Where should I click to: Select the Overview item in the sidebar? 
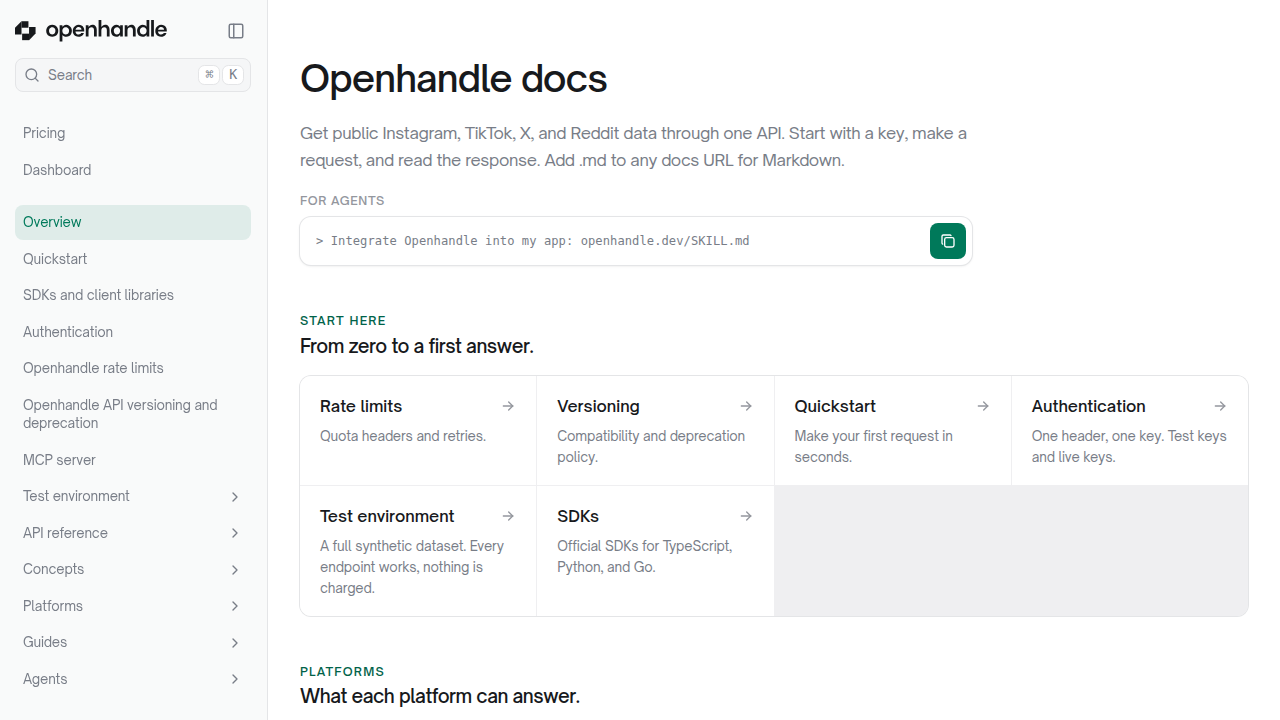point(133,222)
